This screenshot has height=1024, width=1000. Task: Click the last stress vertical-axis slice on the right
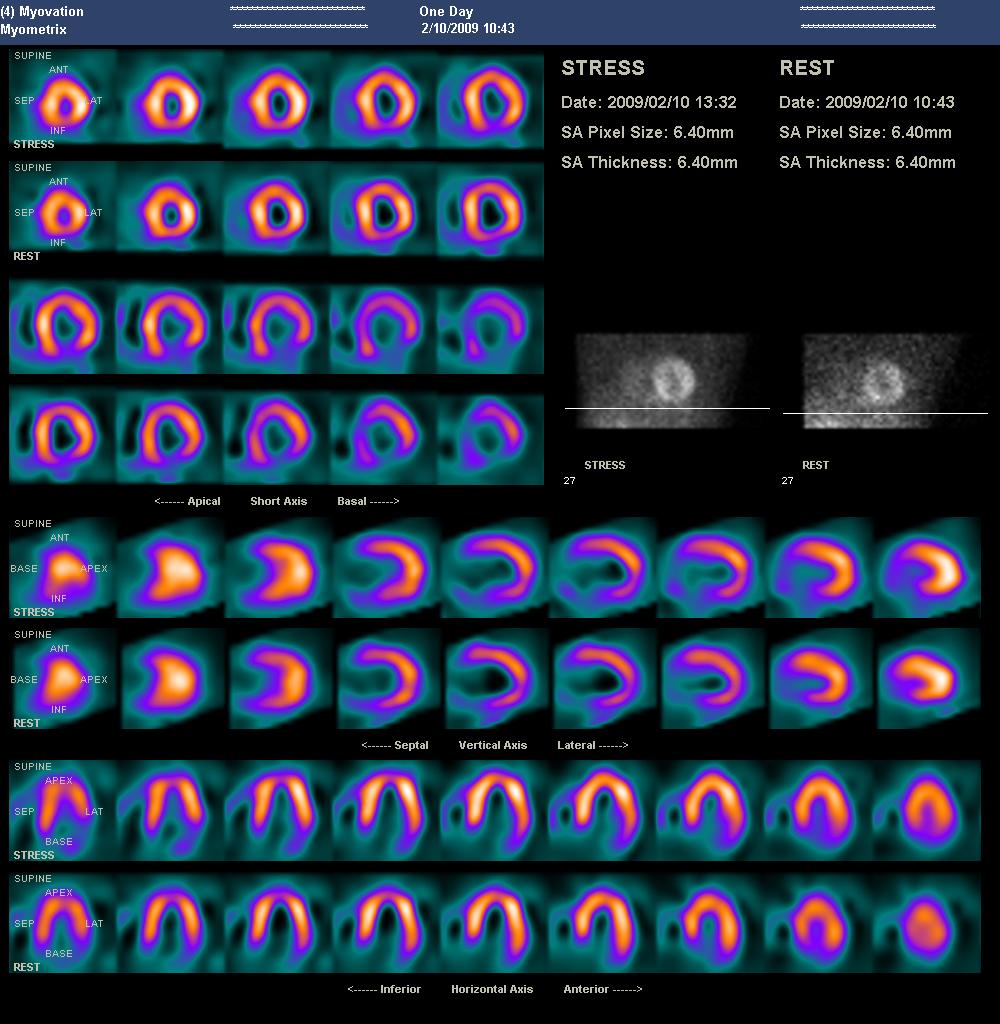point(928,568)
